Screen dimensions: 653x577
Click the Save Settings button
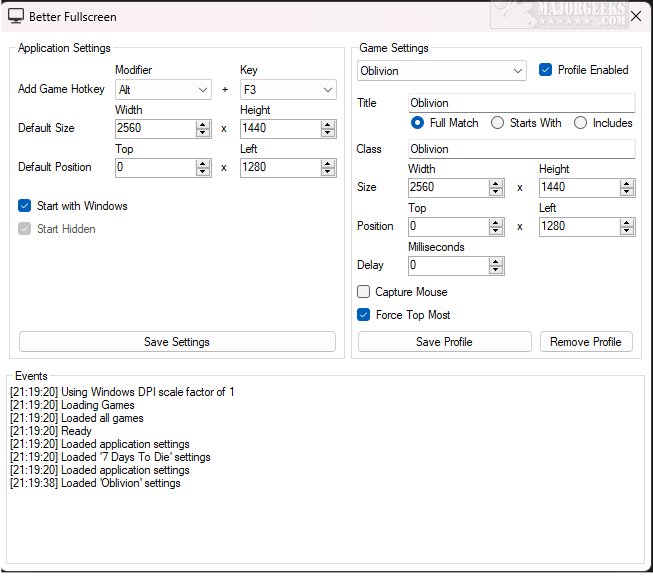177,342
